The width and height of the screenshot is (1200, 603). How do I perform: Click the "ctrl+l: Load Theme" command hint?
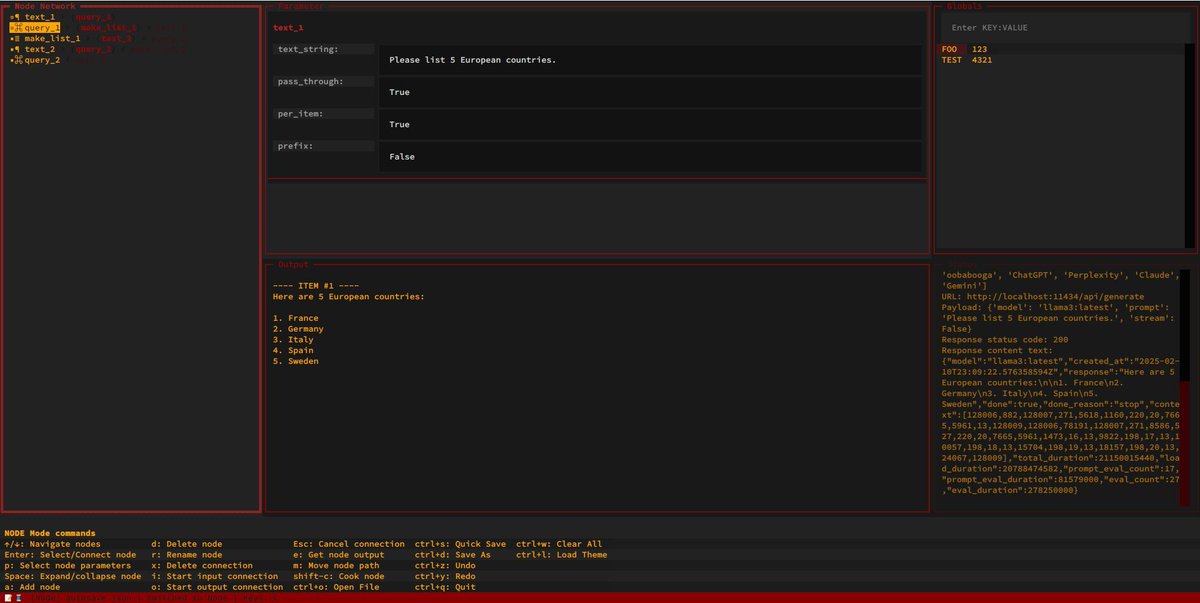point(561,555)
